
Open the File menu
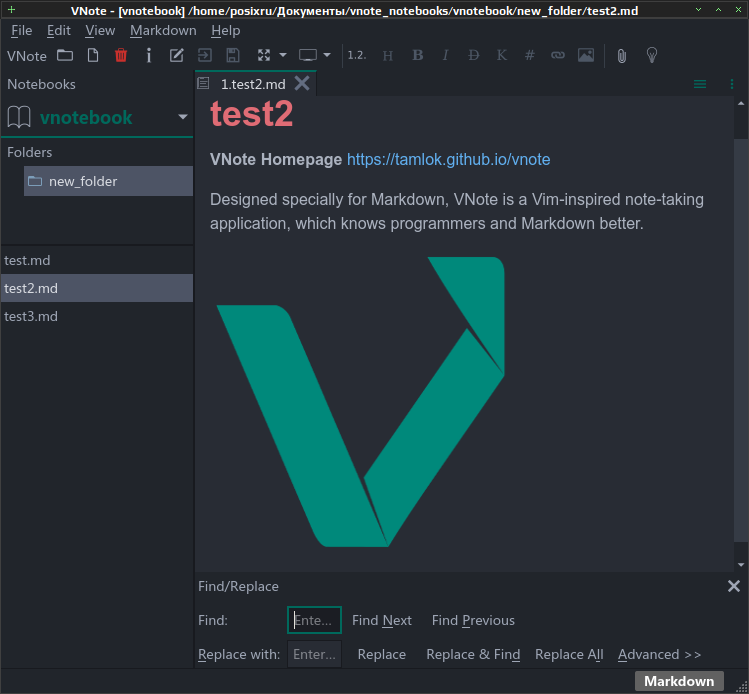tap(21, 31)
